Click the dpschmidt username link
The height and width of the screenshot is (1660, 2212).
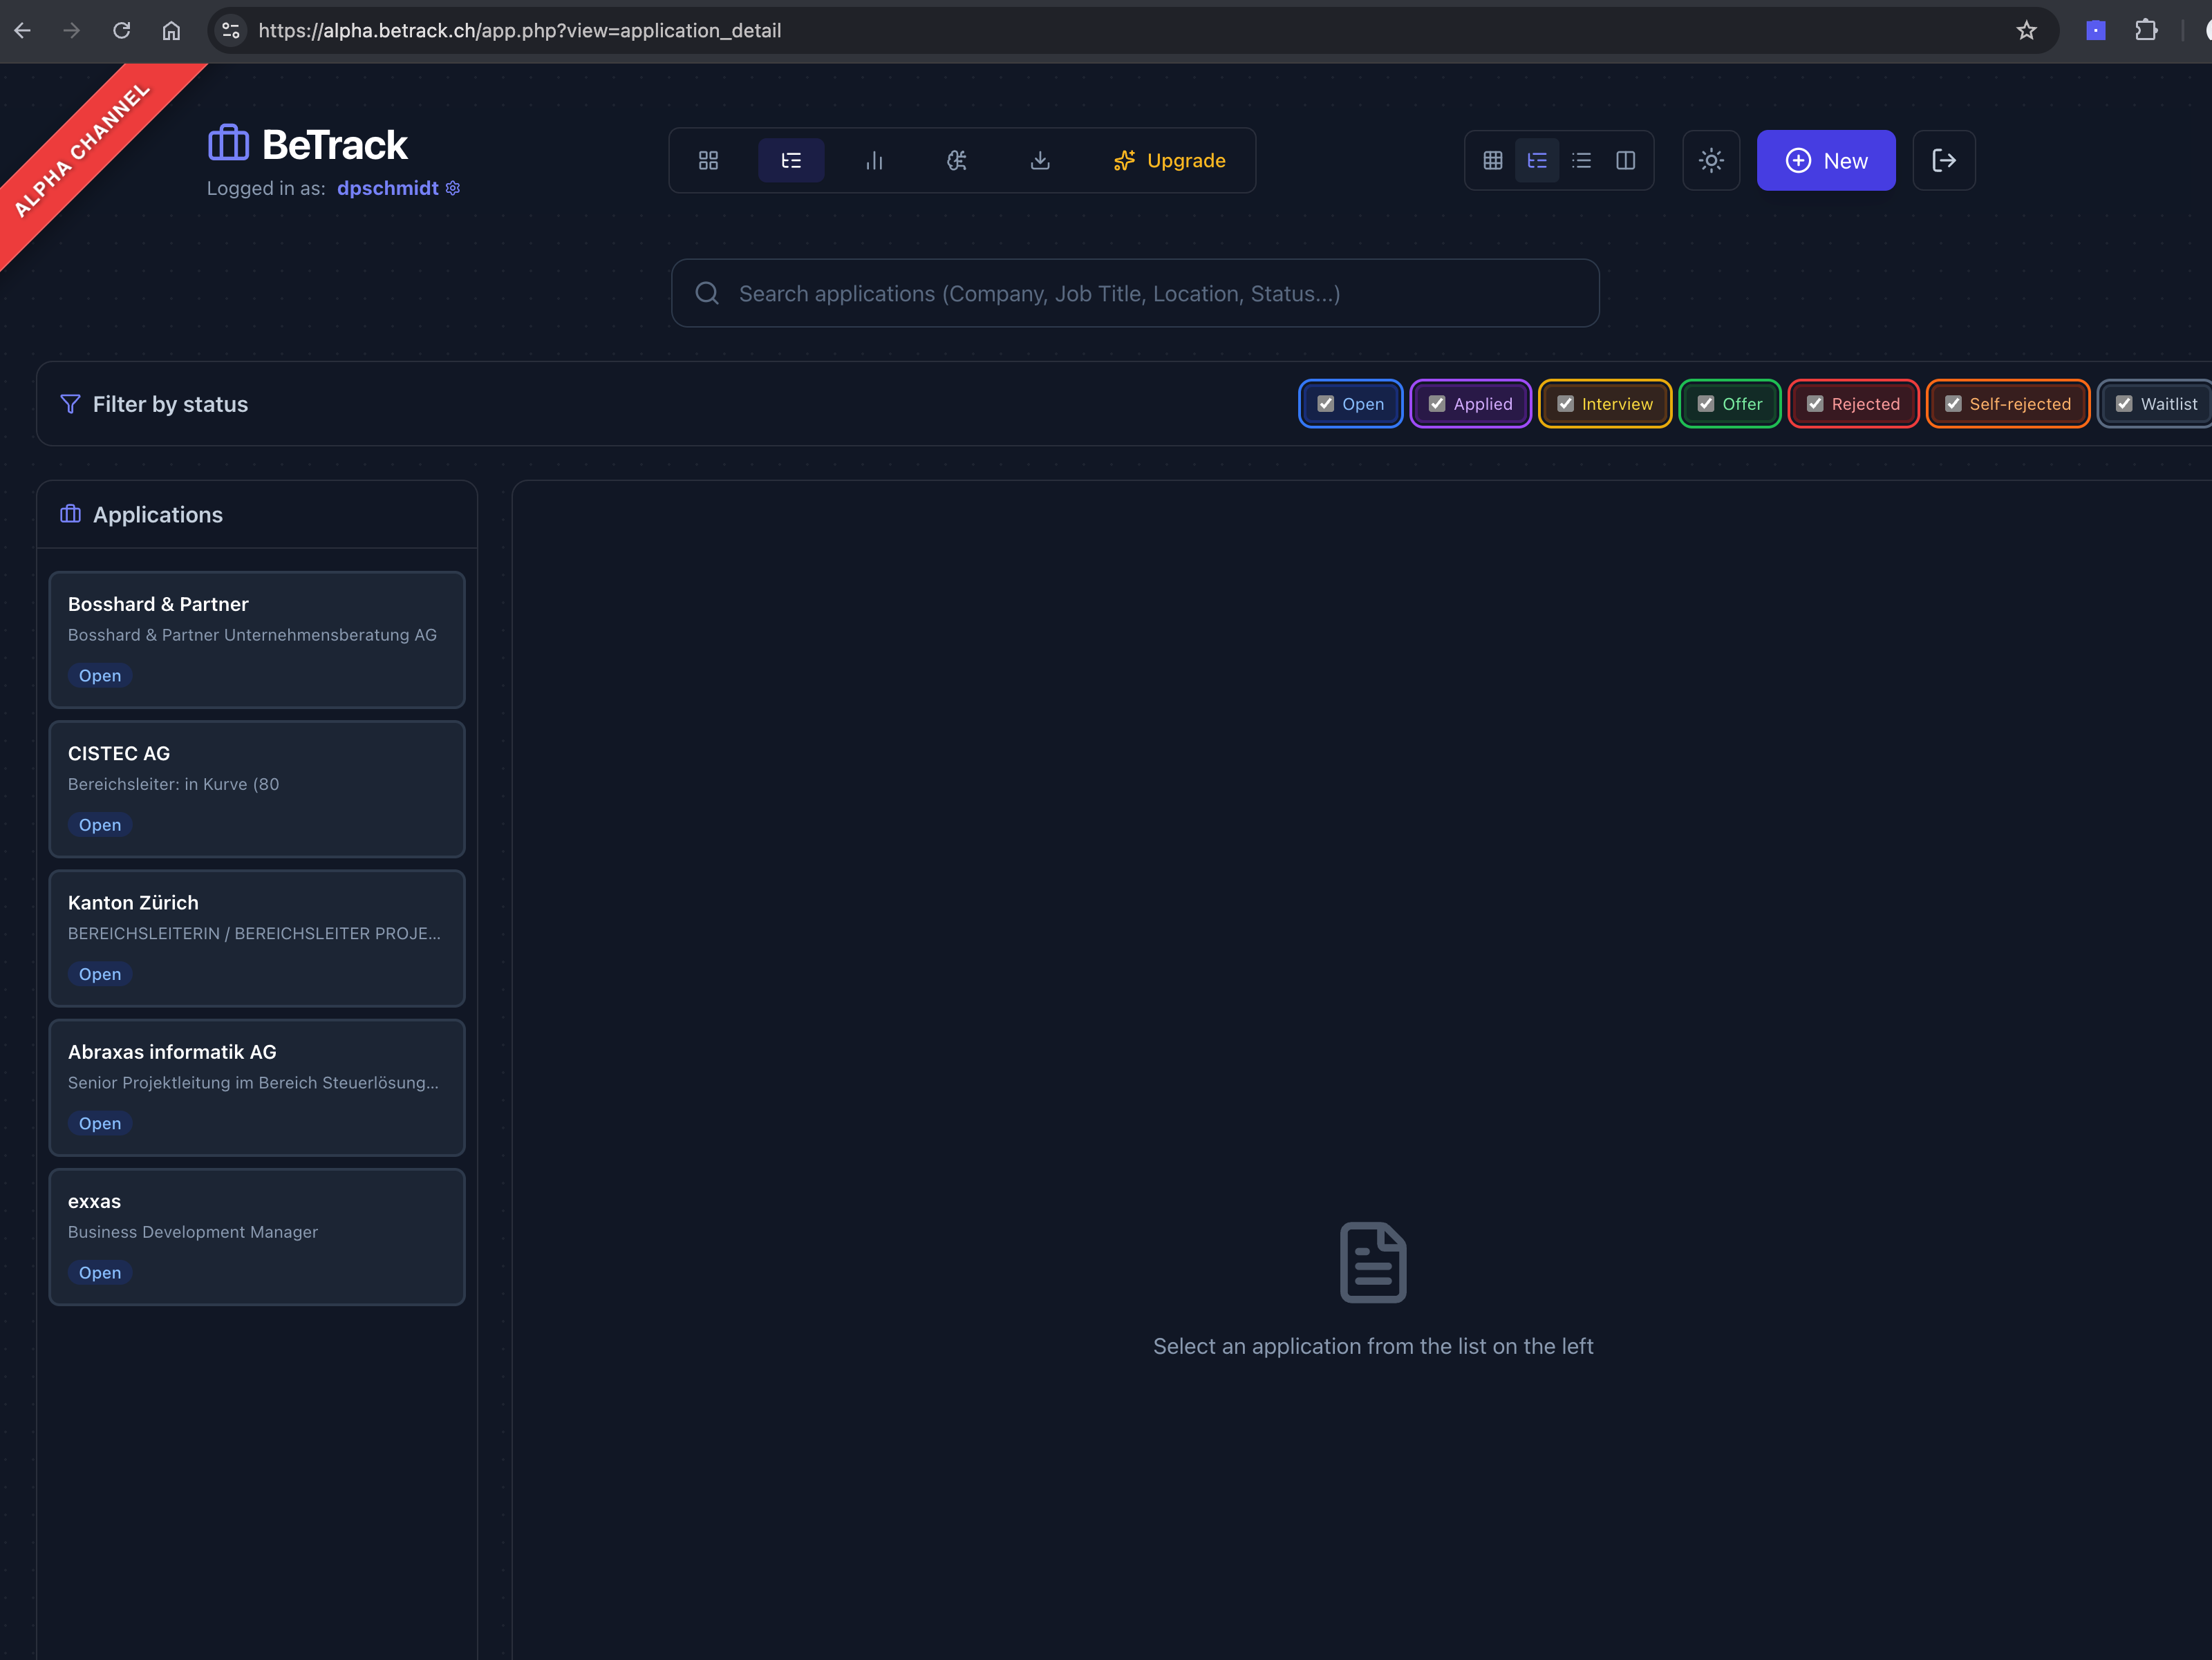387,188
